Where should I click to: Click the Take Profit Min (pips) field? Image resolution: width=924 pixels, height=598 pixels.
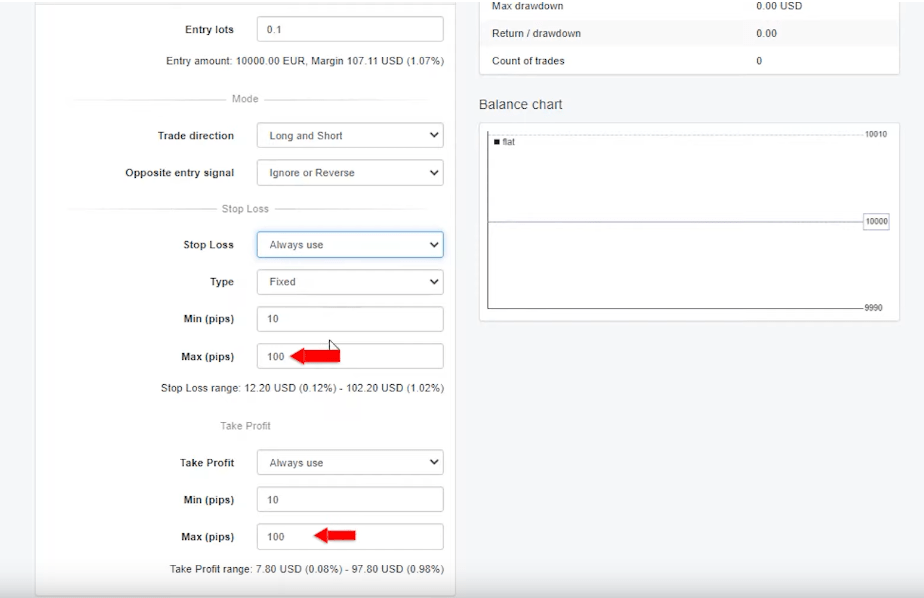pos(349,500)
